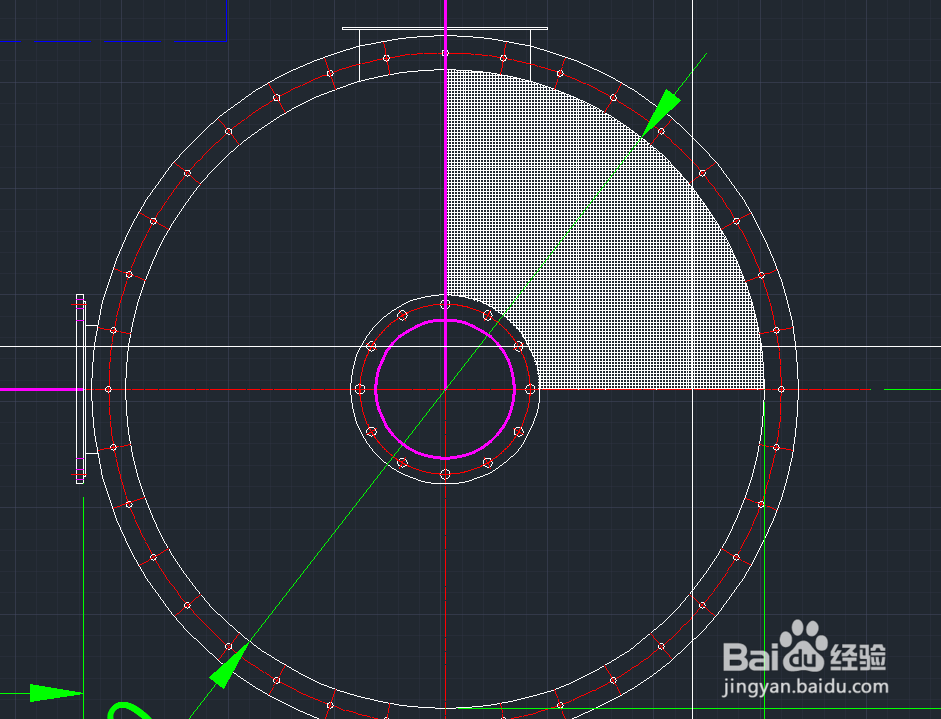941x719 pixels.
Task: Select the green diagonal dimension line
Action: [x=445, y=389]
